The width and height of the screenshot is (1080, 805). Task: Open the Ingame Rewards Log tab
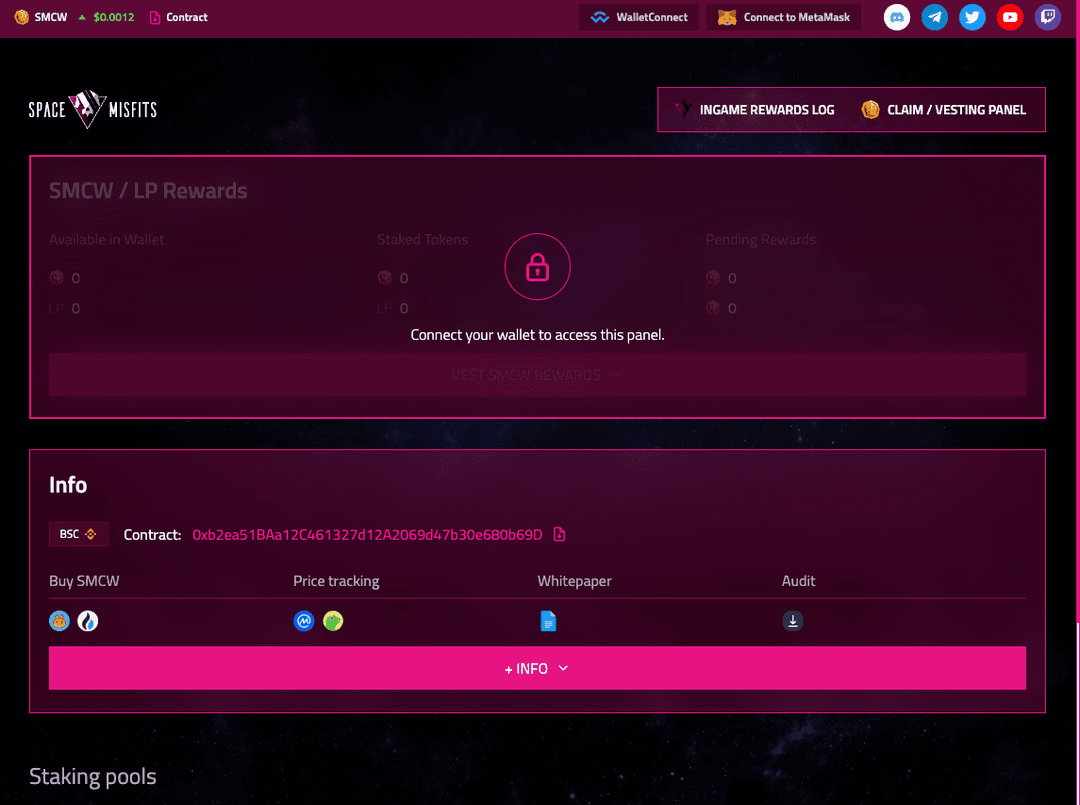click(754, 109)
